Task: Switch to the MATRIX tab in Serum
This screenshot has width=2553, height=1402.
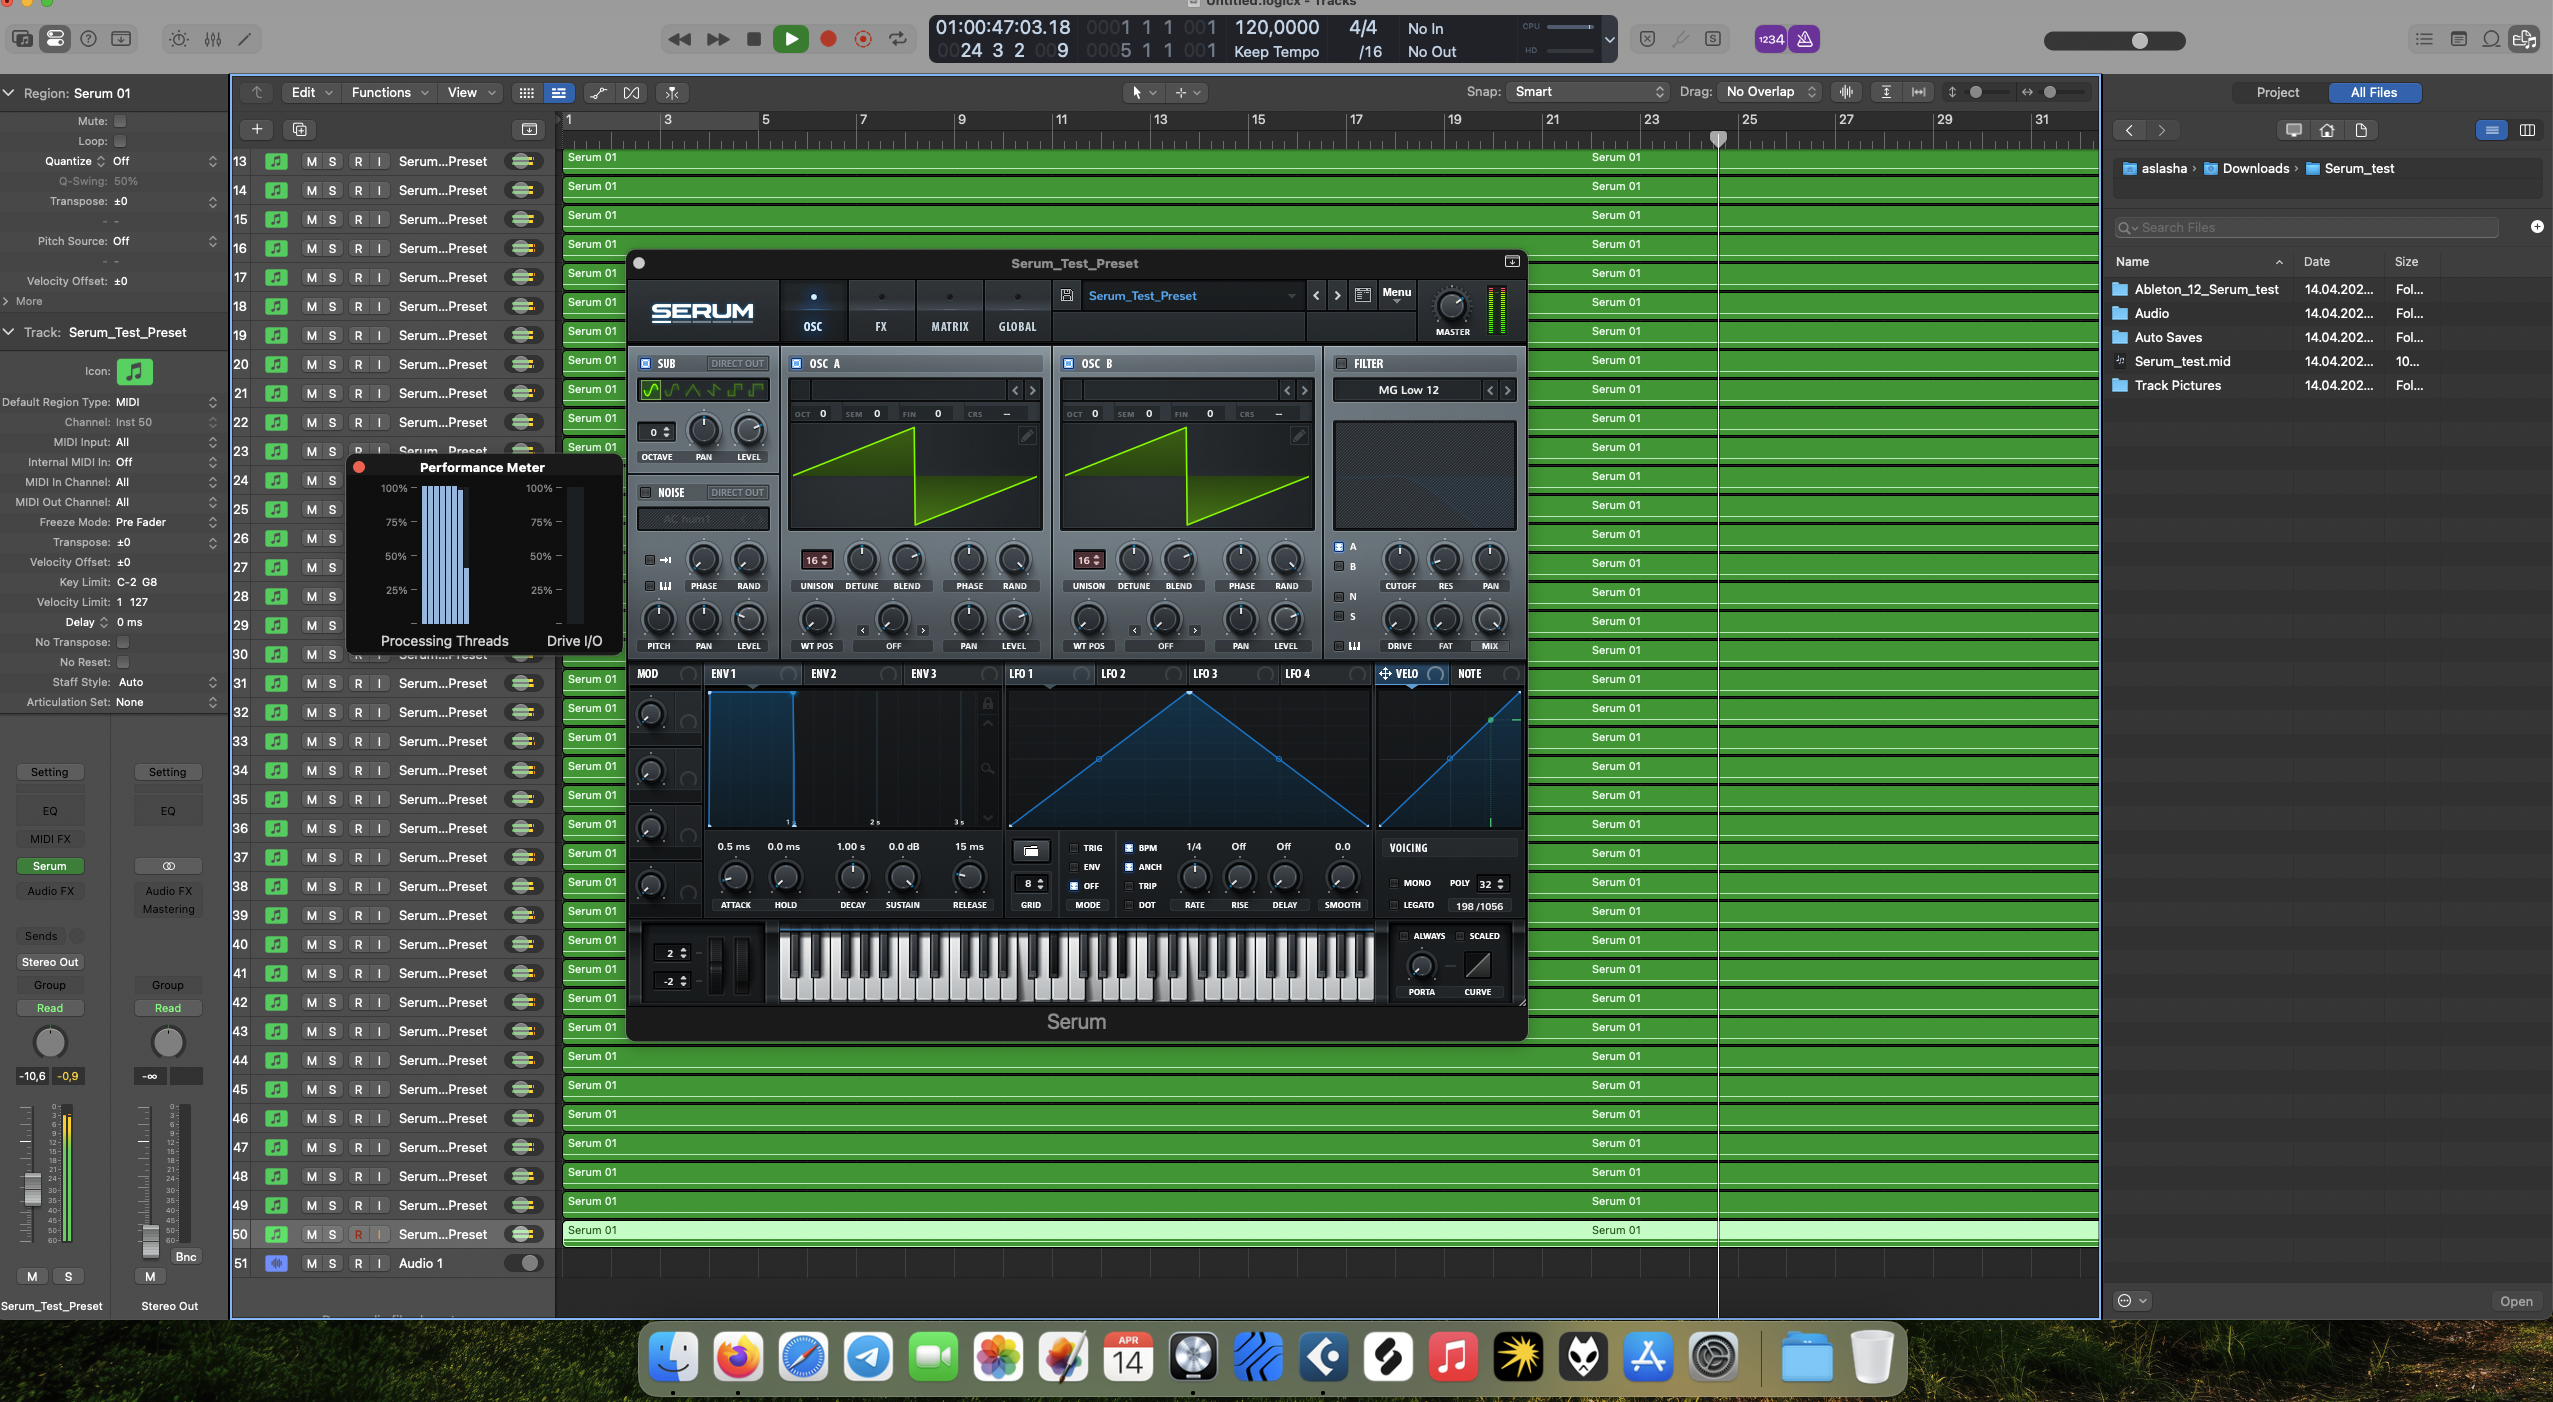Action: 949,312
